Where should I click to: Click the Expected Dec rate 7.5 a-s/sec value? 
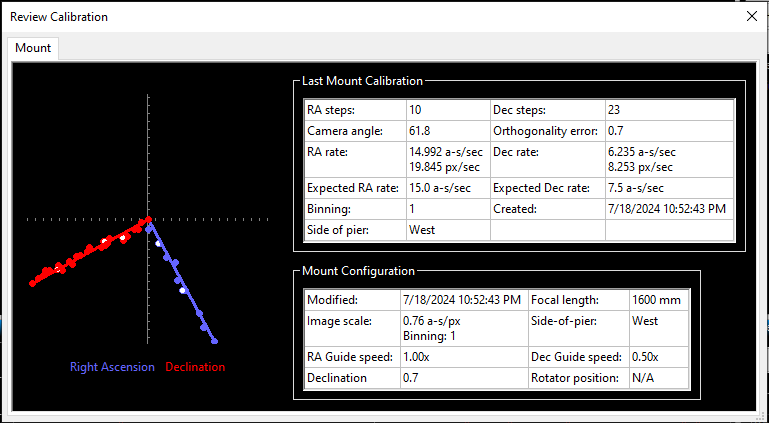pos(669,188)
